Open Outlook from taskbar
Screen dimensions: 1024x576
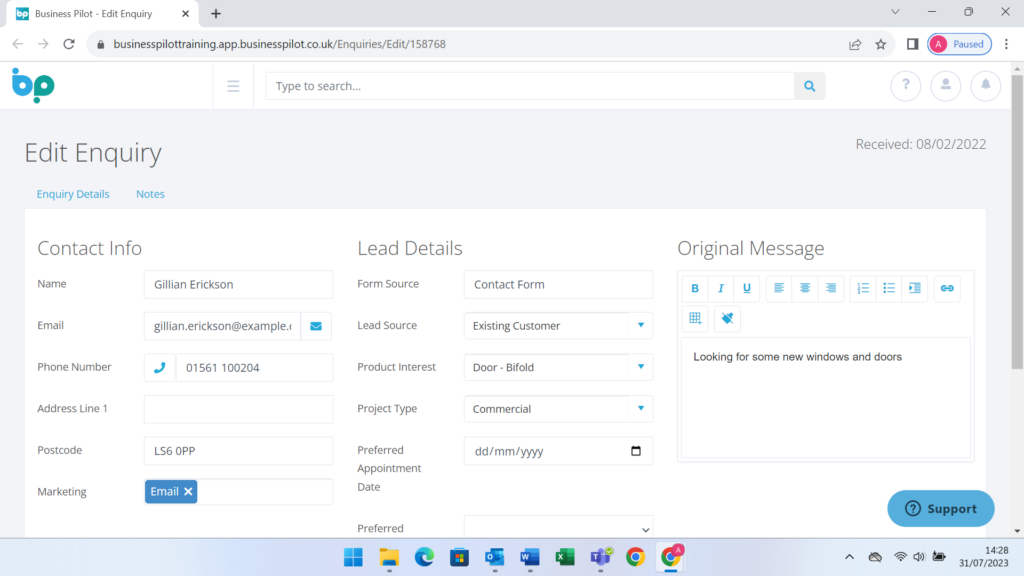494,557
